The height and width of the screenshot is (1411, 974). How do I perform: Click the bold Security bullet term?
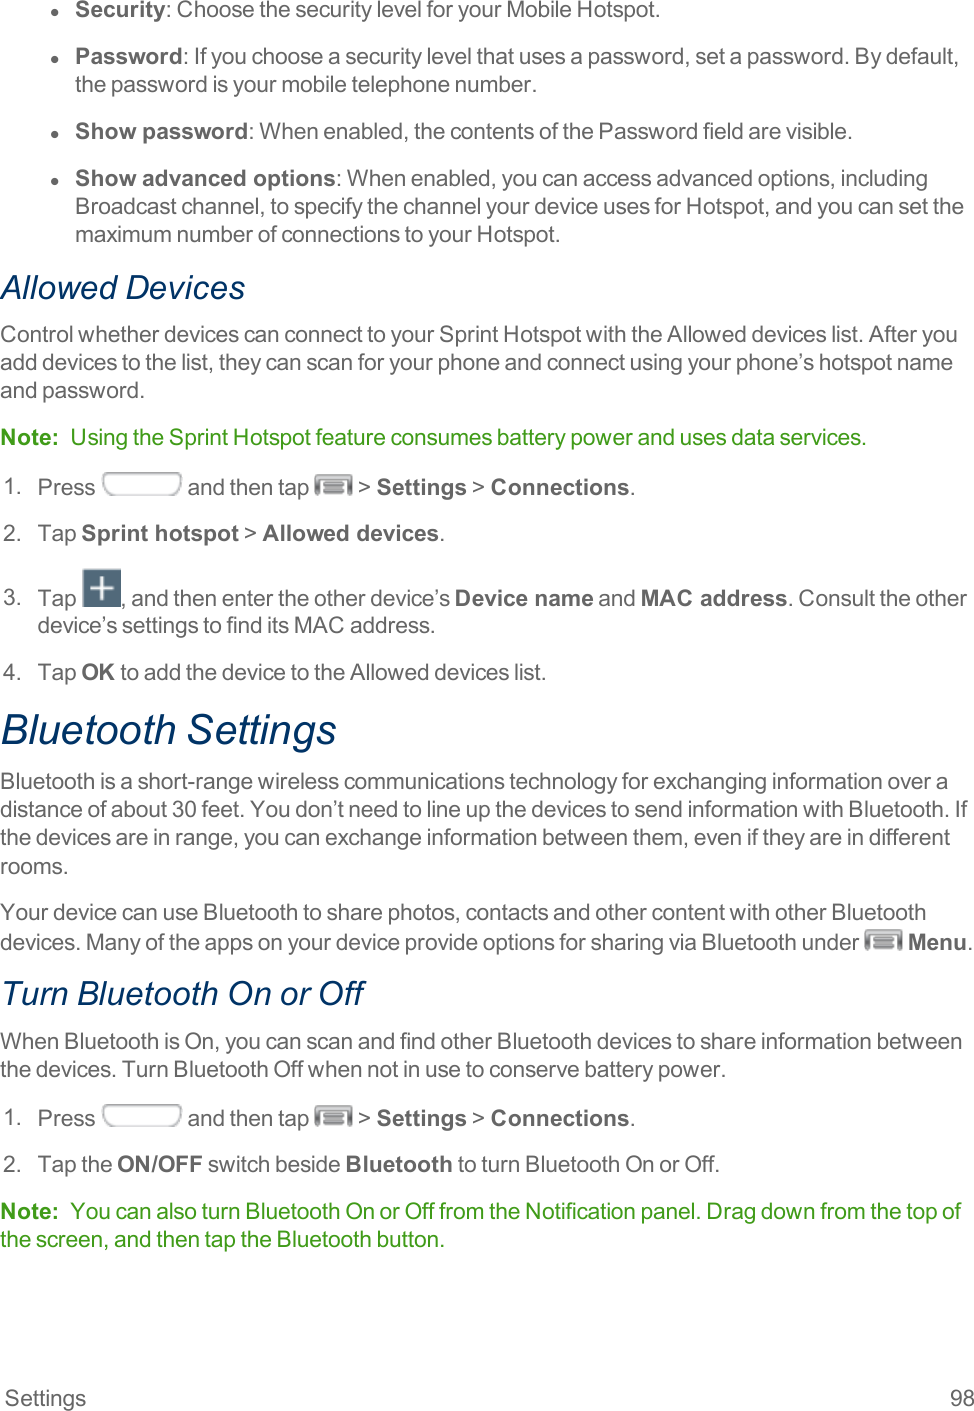pyautogui.click(x=120, y=11)
